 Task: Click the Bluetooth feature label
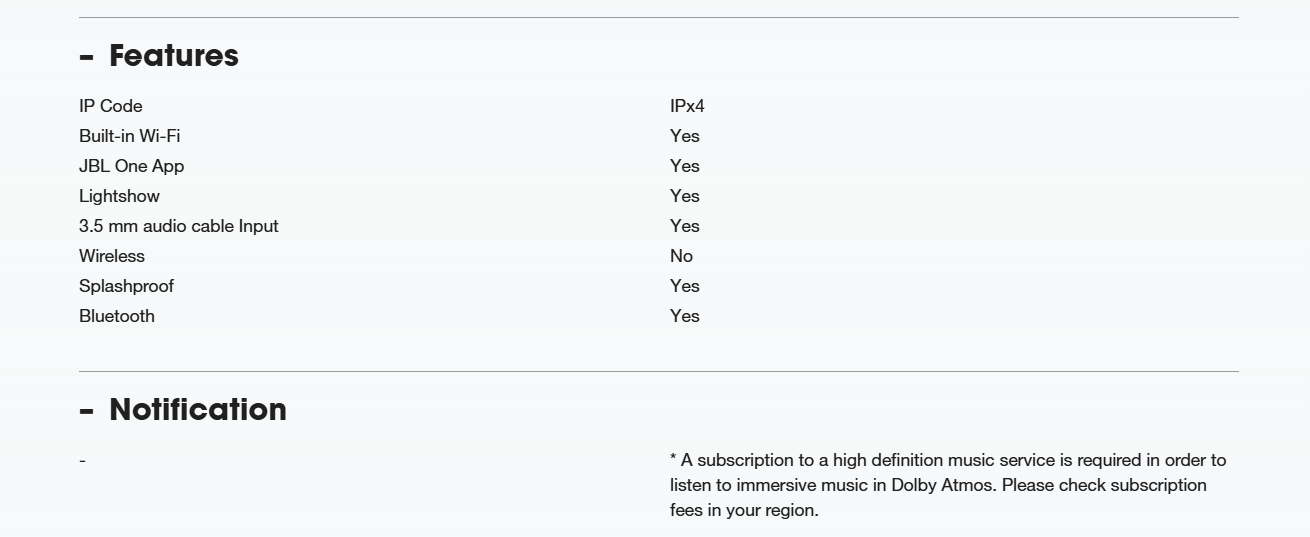(117, 316)
